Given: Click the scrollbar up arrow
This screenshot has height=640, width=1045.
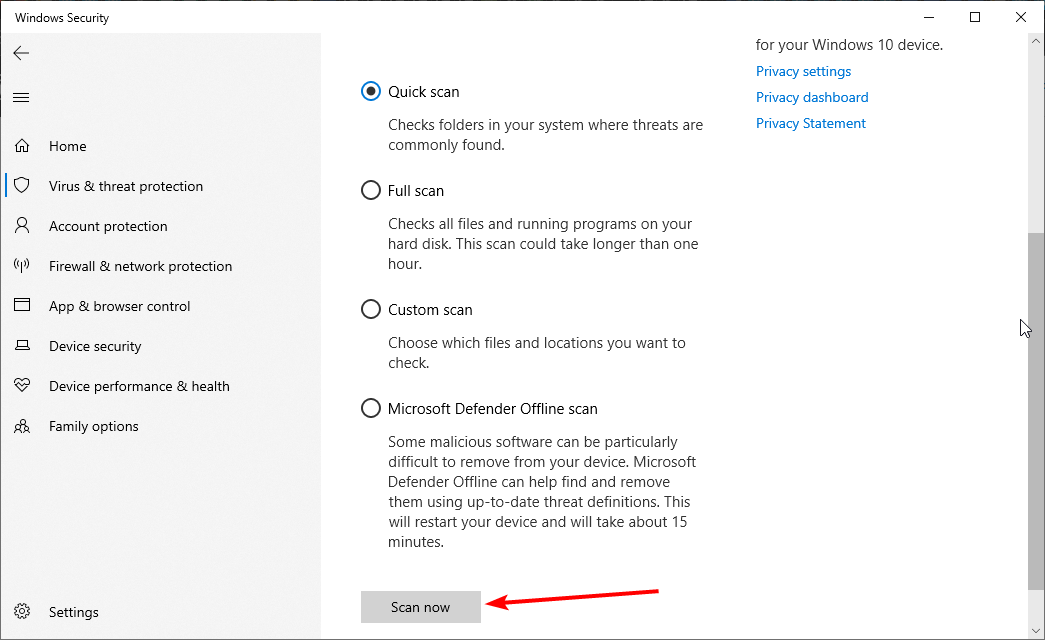Looking at the screenshot, I should click(x=1036, y=41).
